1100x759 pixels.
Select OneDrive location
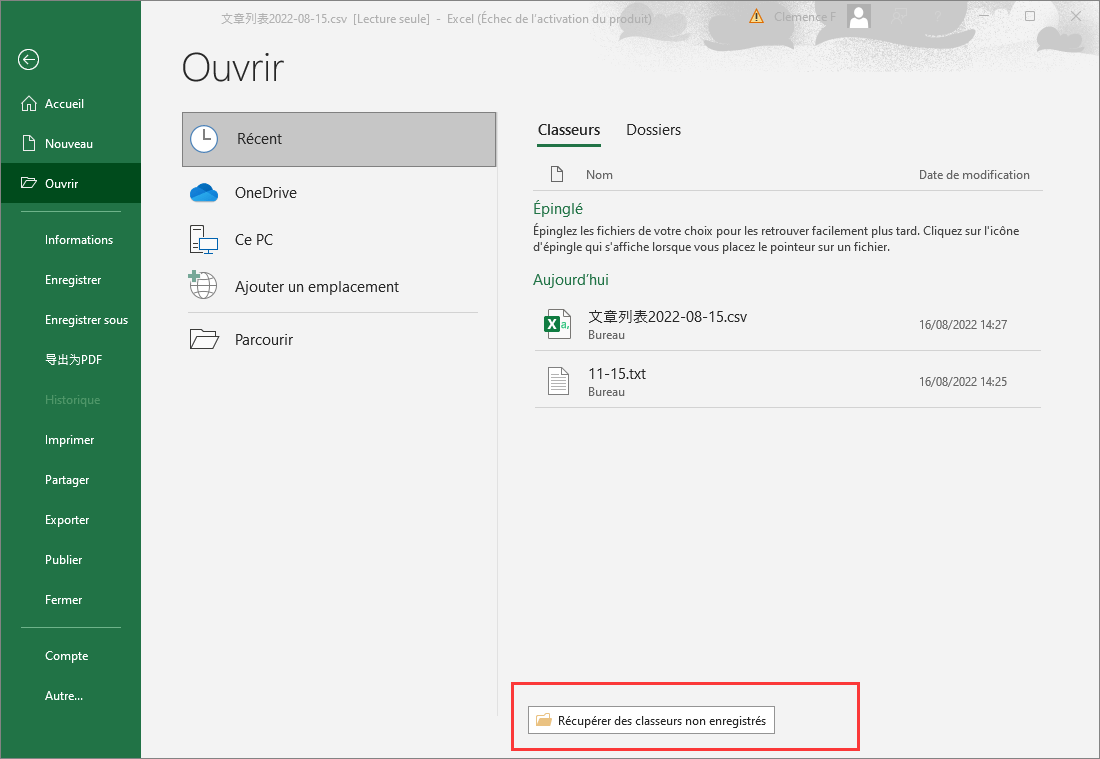339,193
